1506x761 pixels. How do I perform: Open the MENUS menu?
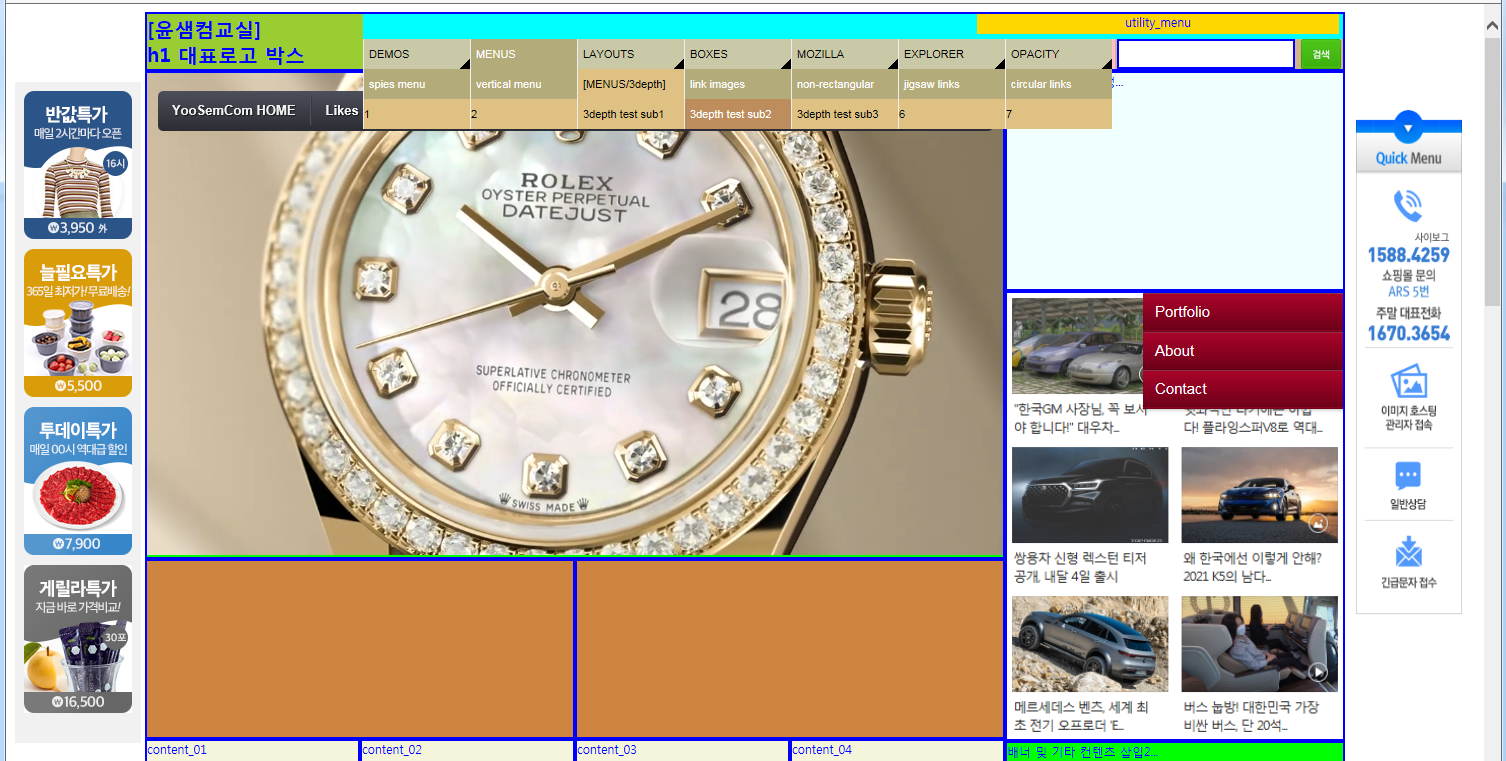coord(524,54)
